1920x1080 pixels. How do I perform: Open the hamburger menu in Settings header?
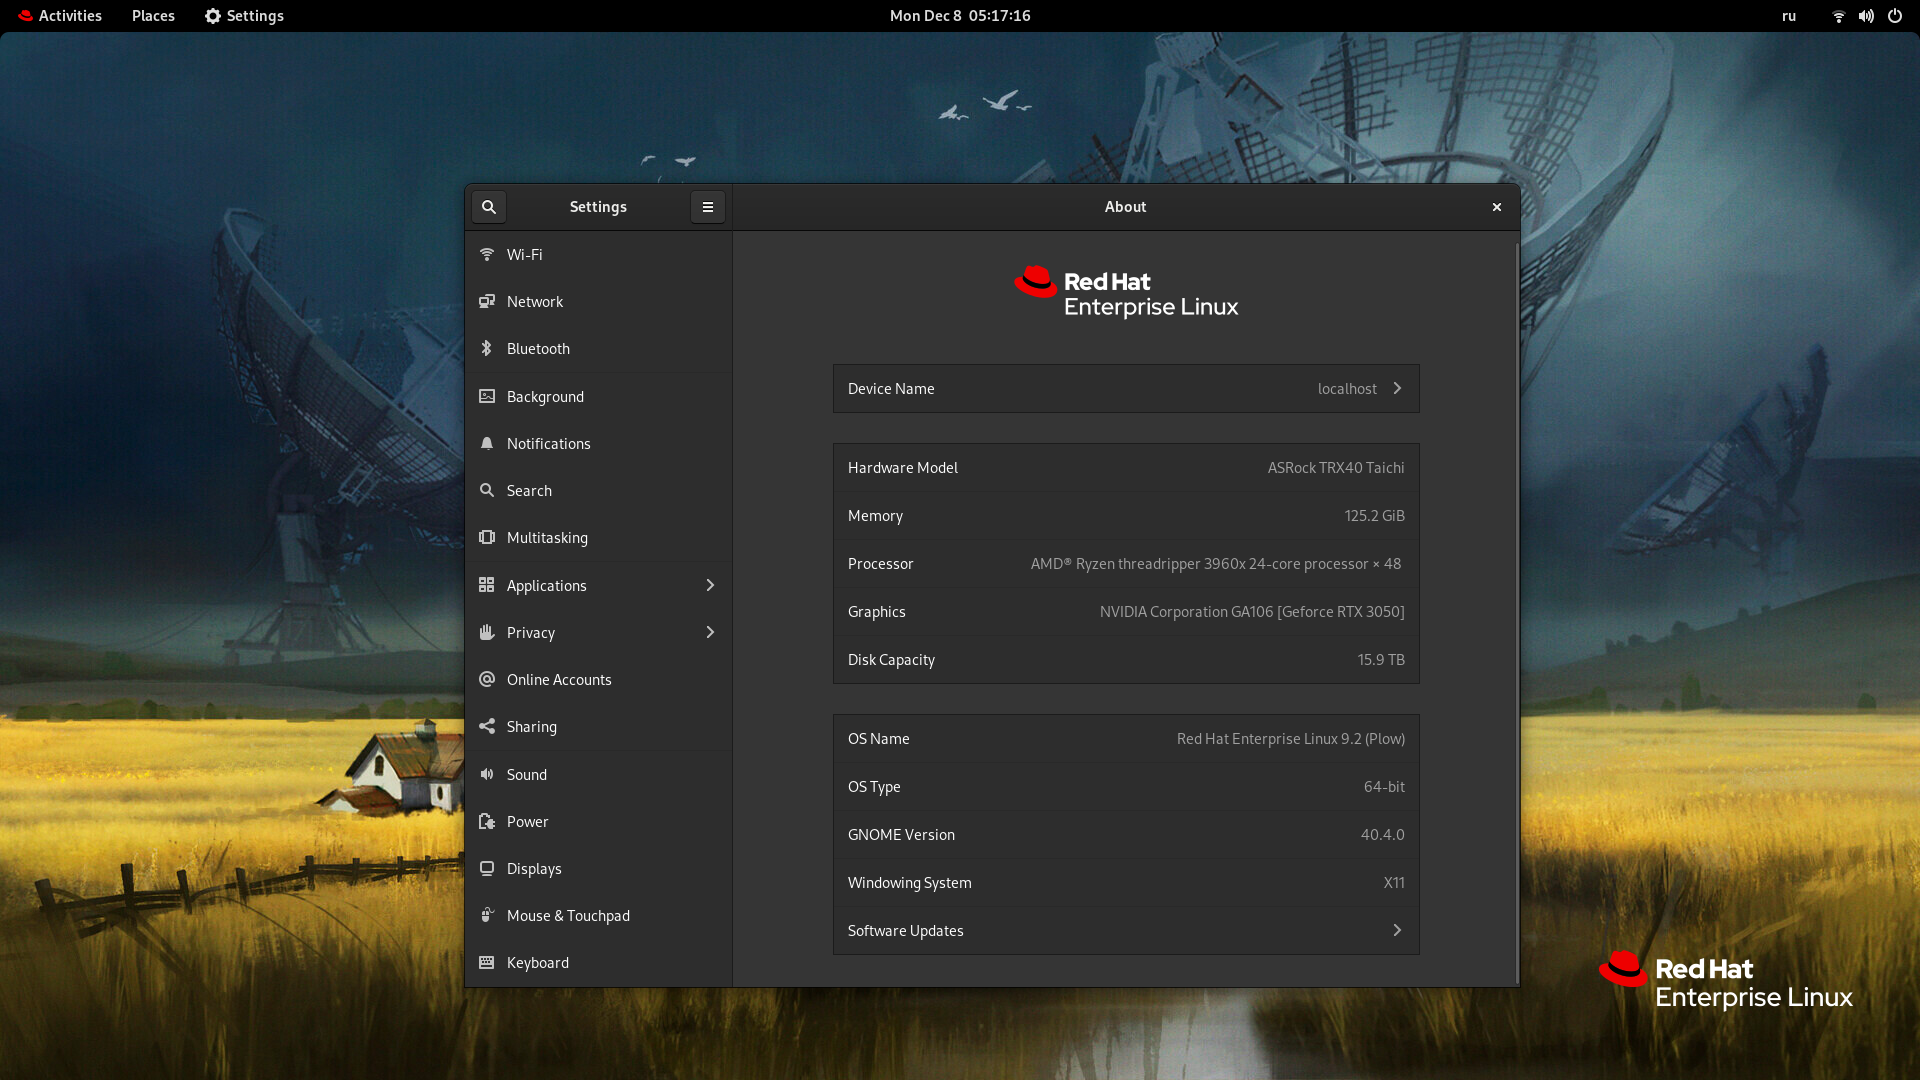coord(707,207)
